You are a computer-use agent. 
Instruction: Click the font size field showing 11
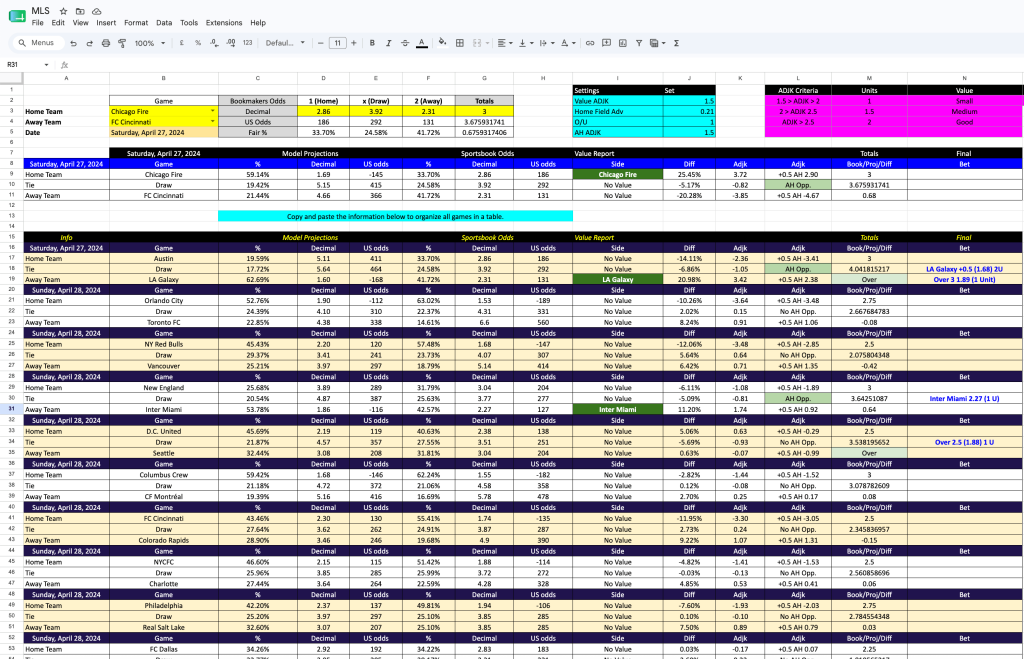coord(338,43)
